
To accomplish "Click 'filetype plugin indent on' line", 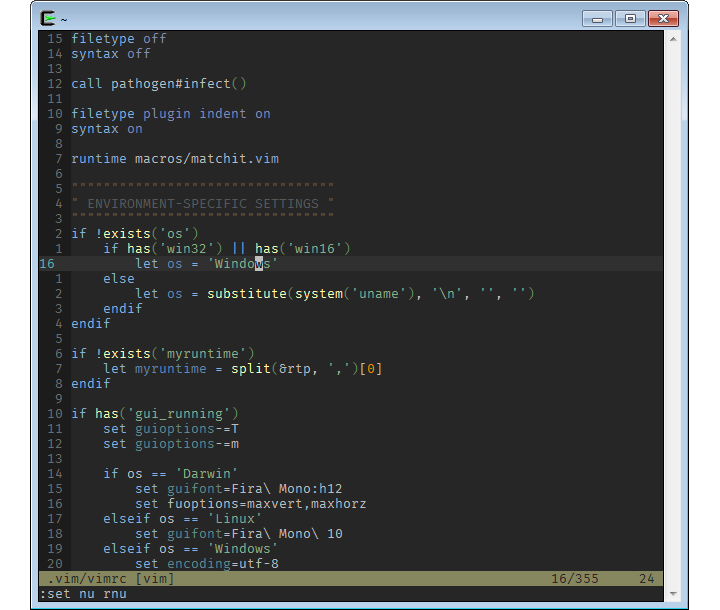I will click(x=171, y=113).
